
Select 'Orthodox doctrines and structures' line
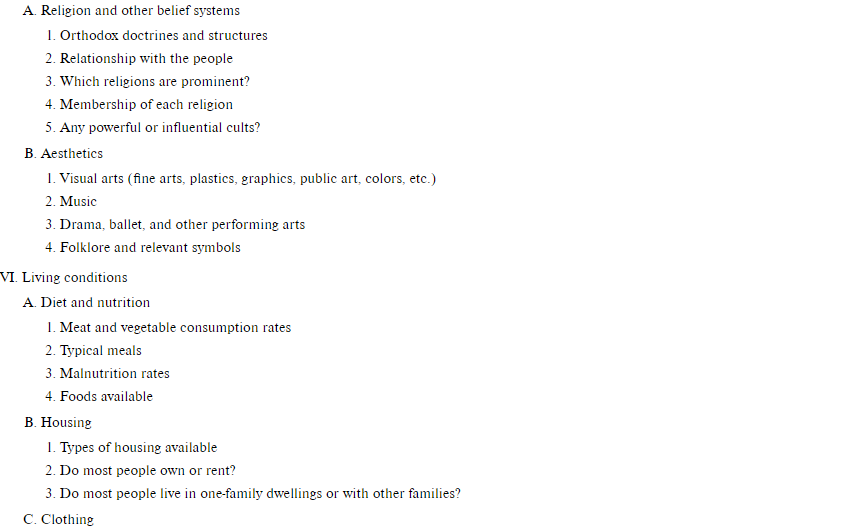click(x=163, y=36)
